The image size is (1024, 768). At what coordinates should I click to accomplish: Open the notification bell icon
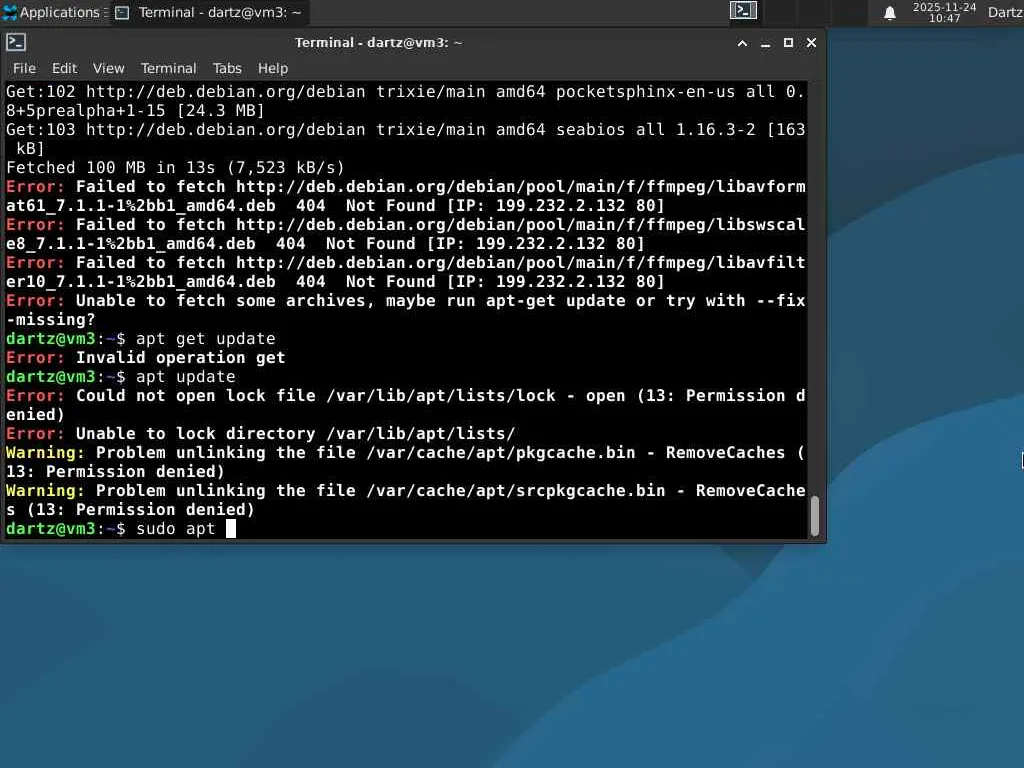tap(889, 13)
